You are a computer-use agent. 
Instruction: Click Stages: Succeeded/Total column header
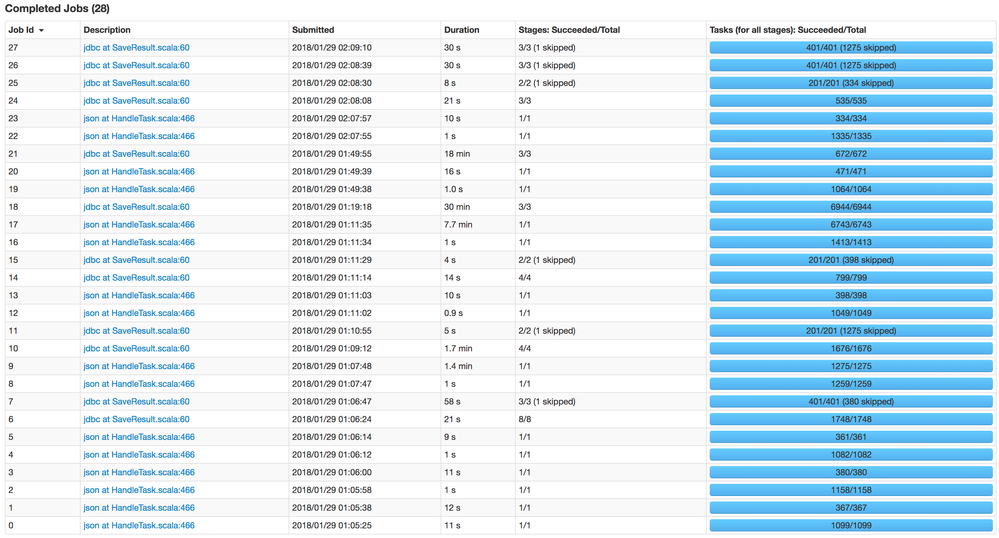[x=569, y=30]
